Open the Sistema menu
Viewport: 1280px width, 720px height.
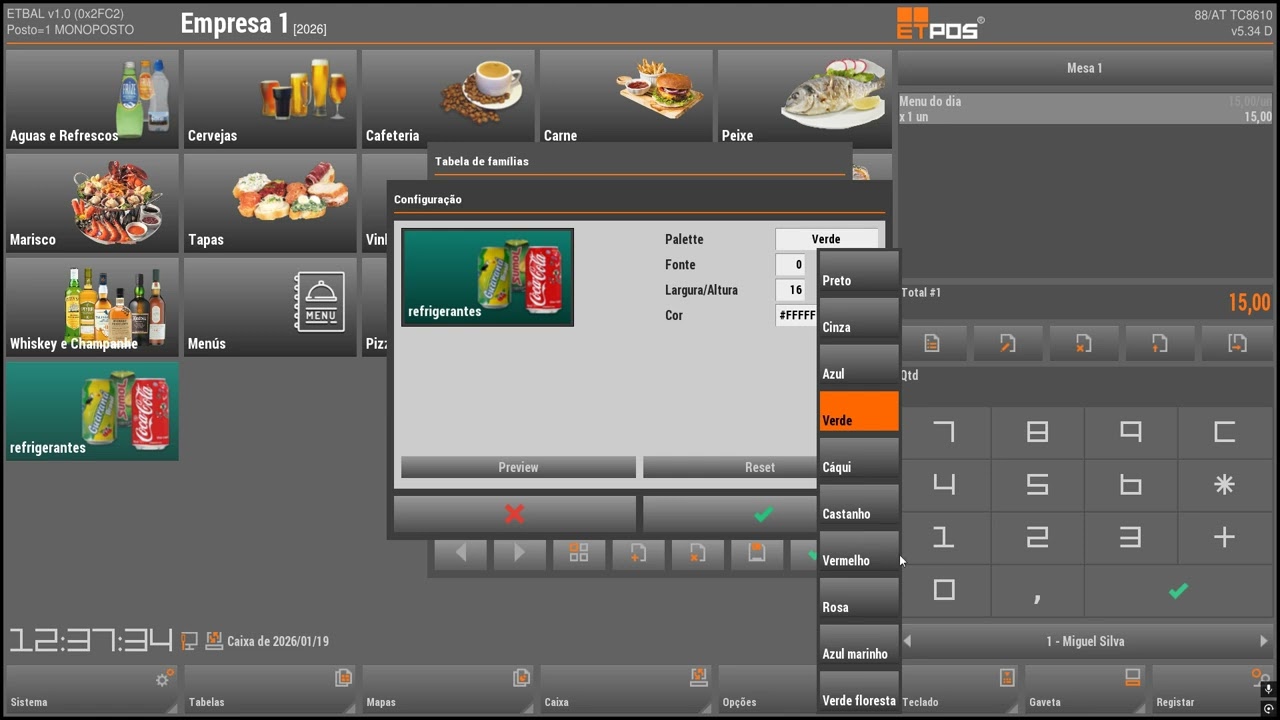click(x=92, y=690)
